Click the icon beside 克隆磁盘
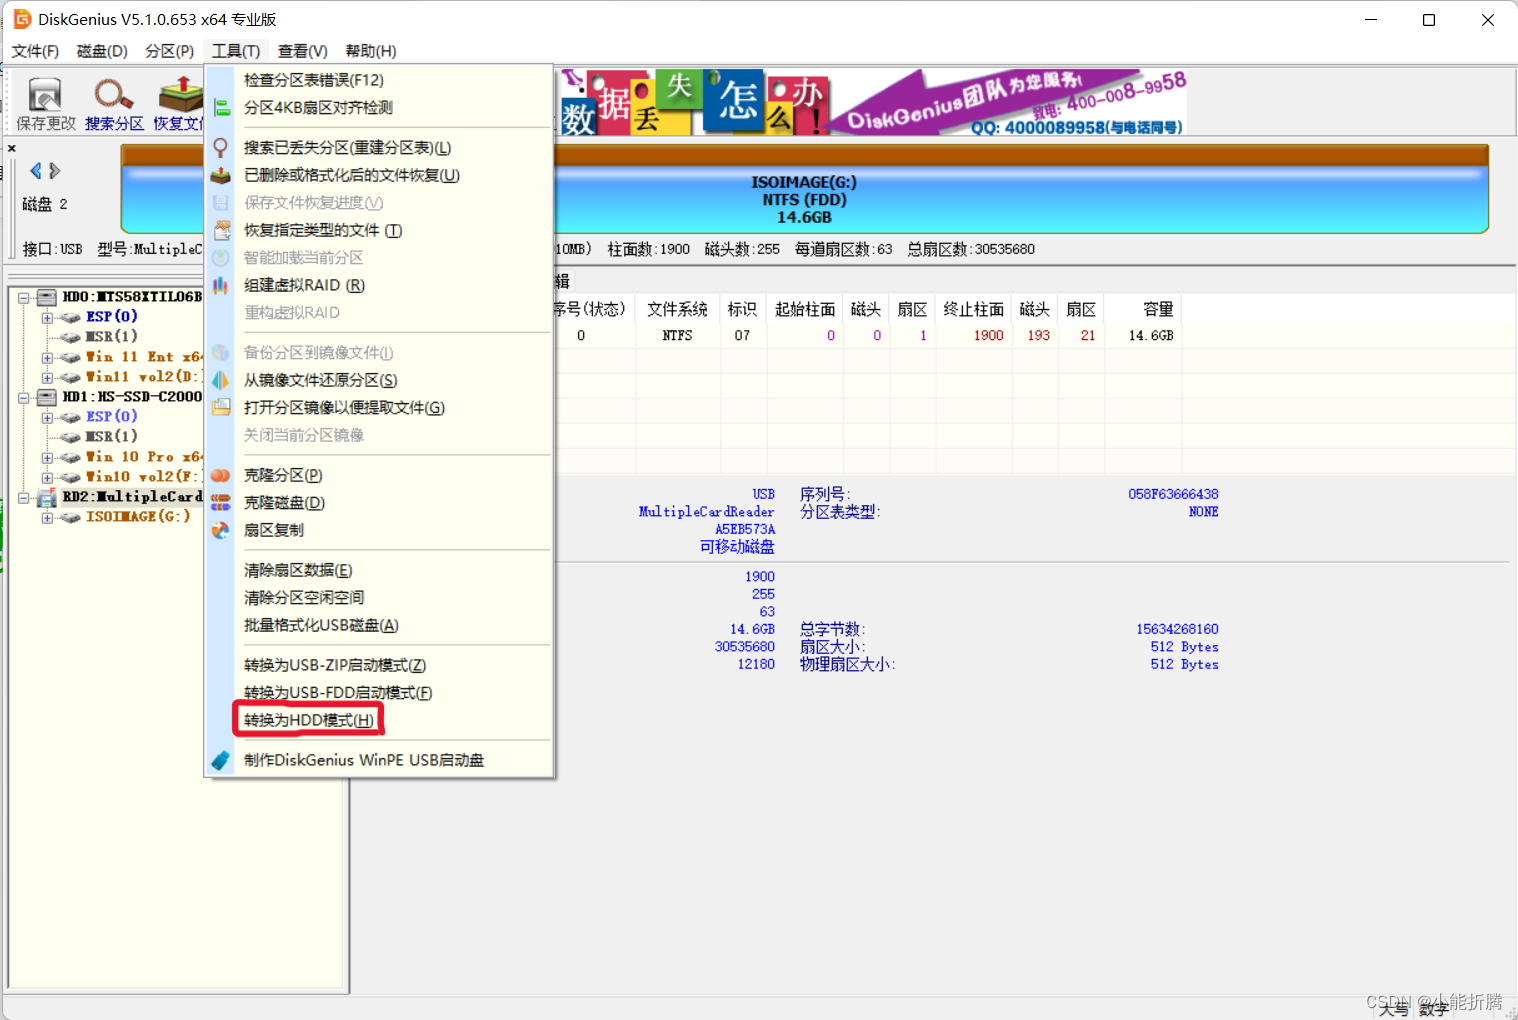This screenshot has height=1020, width=1518. point(221,503)
